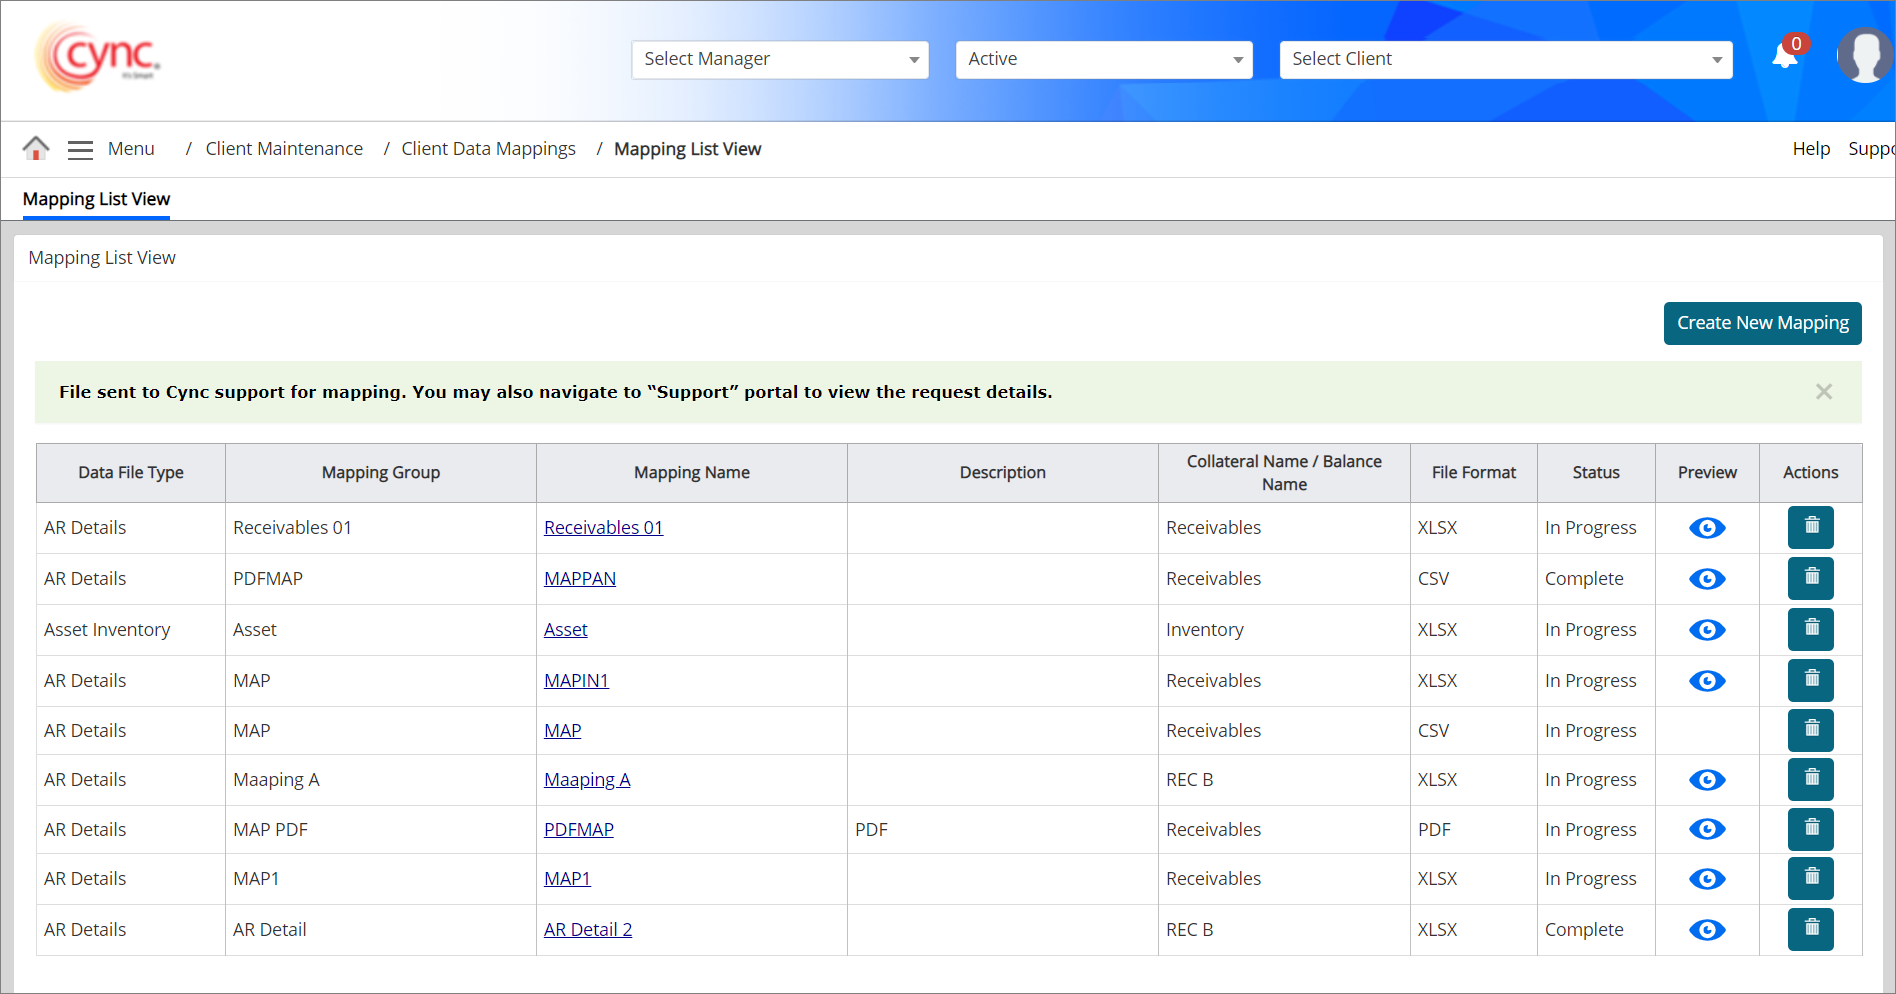Open the MAP1 mapping link
Screen dimensions: 1896x994
[567, 879]
